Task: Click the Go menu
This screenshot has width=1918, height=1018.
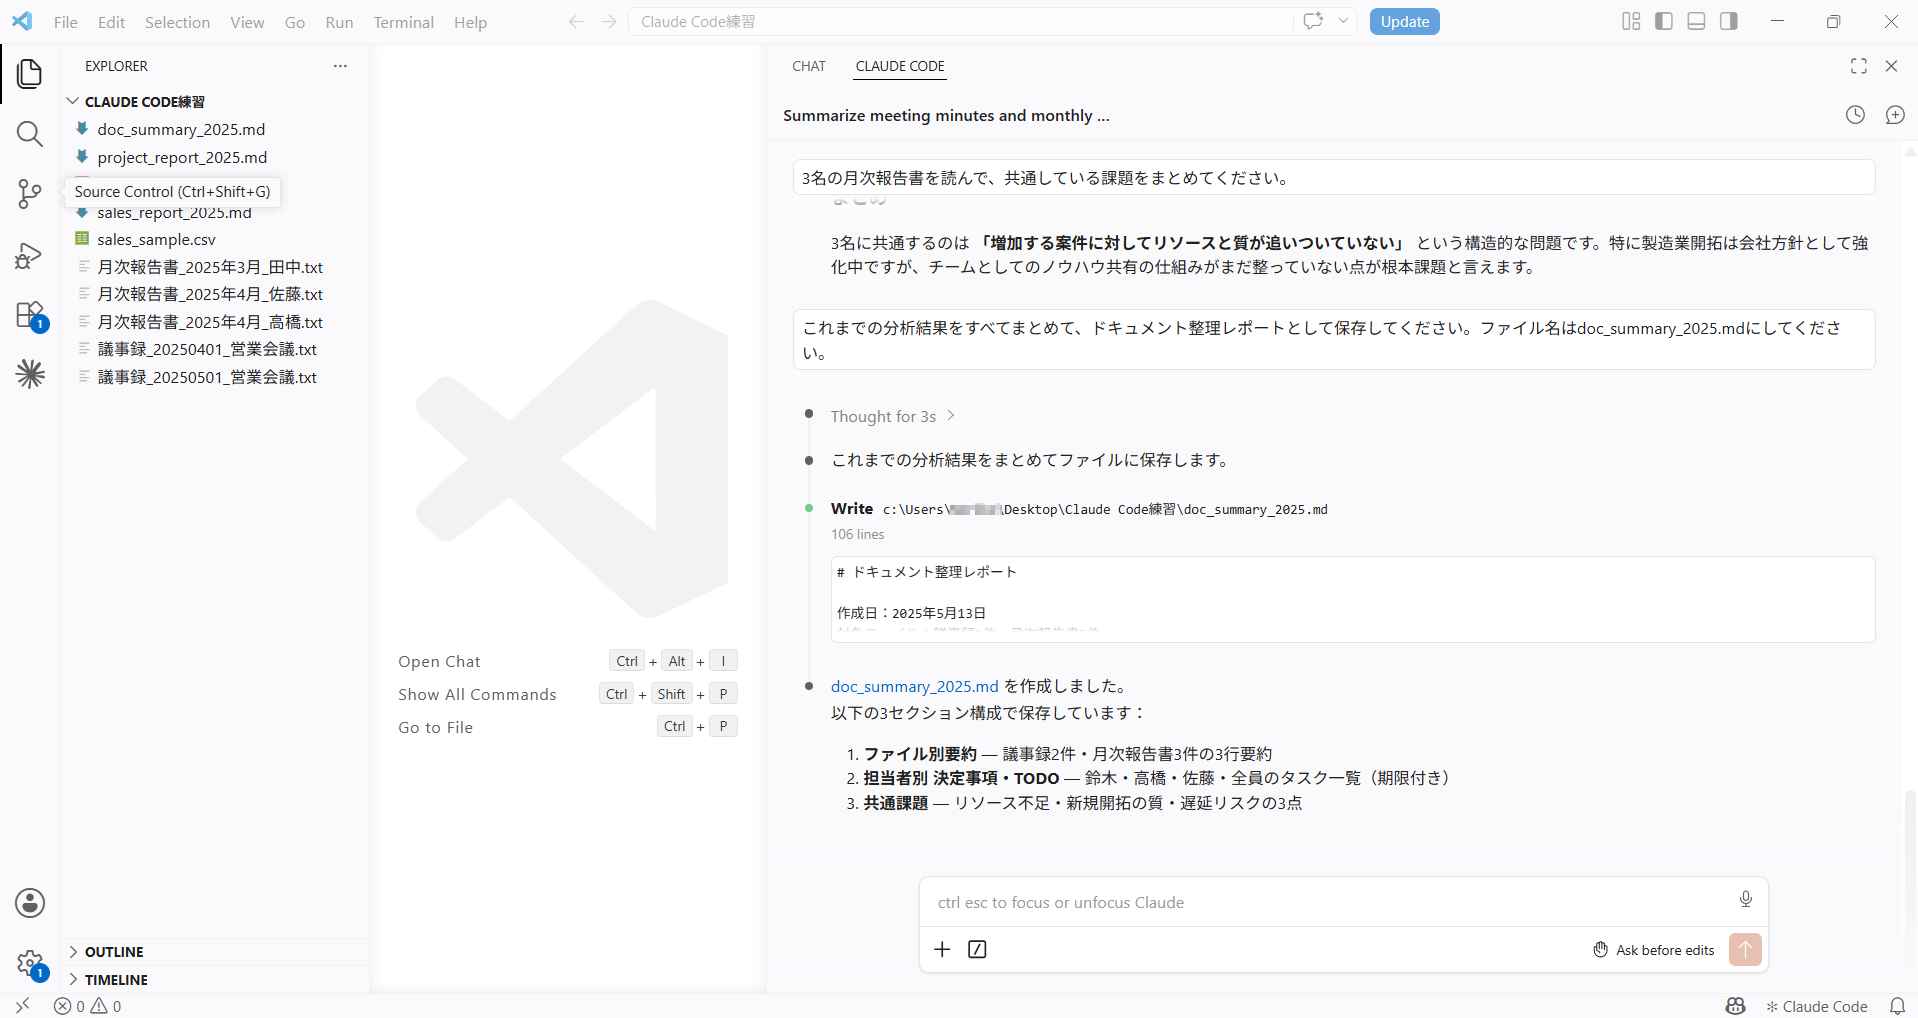Action: click(x=295, y=22)
